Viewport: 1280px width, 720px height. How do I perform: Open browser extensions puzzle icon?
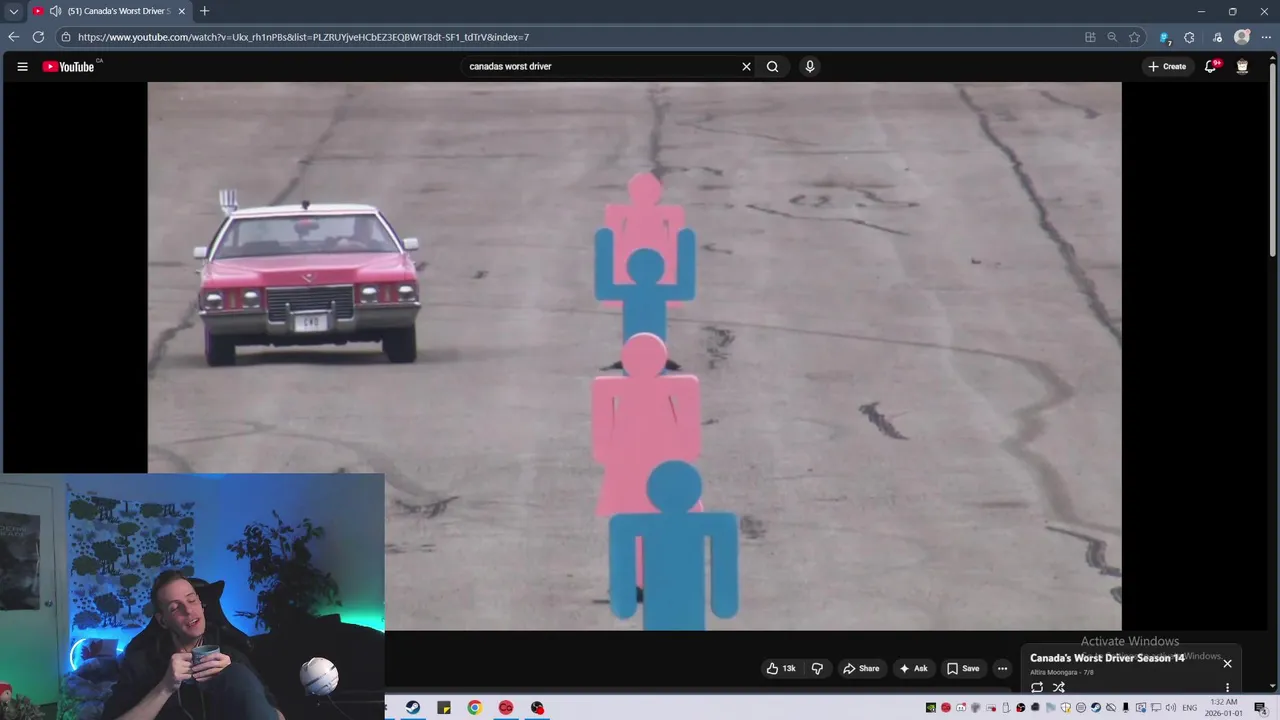pos(1189,37)
